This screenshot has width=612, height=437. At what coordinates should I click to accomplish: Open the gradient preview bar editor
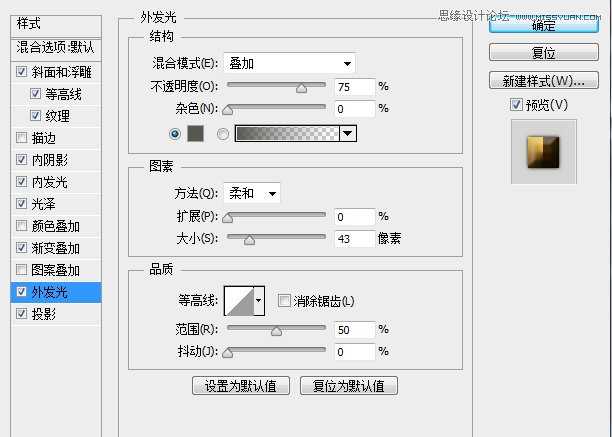287,132
